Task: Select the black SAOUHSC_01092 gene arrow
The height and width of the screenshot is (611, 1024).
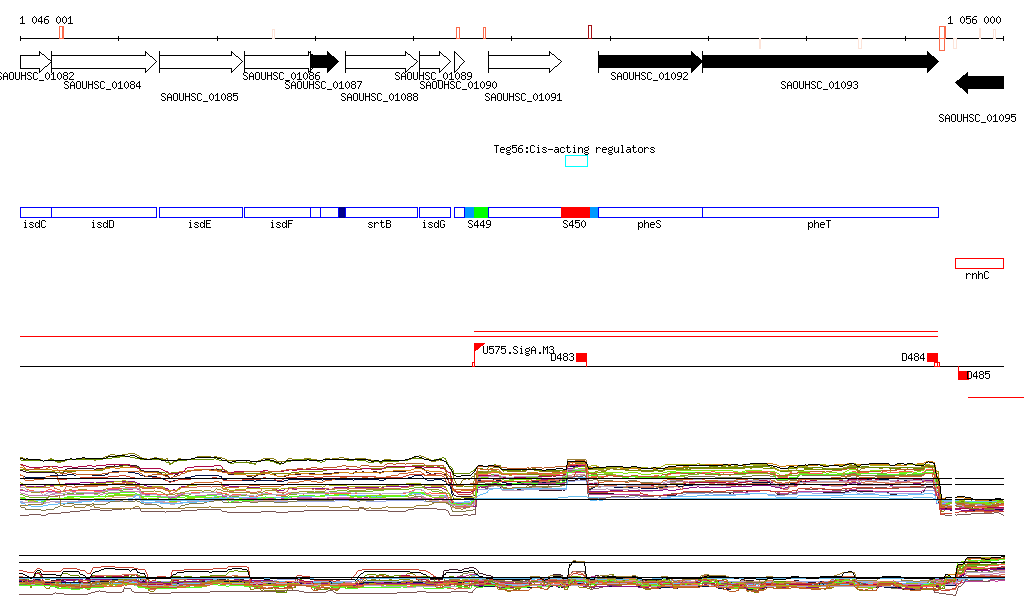Action: tap(650, 62)
